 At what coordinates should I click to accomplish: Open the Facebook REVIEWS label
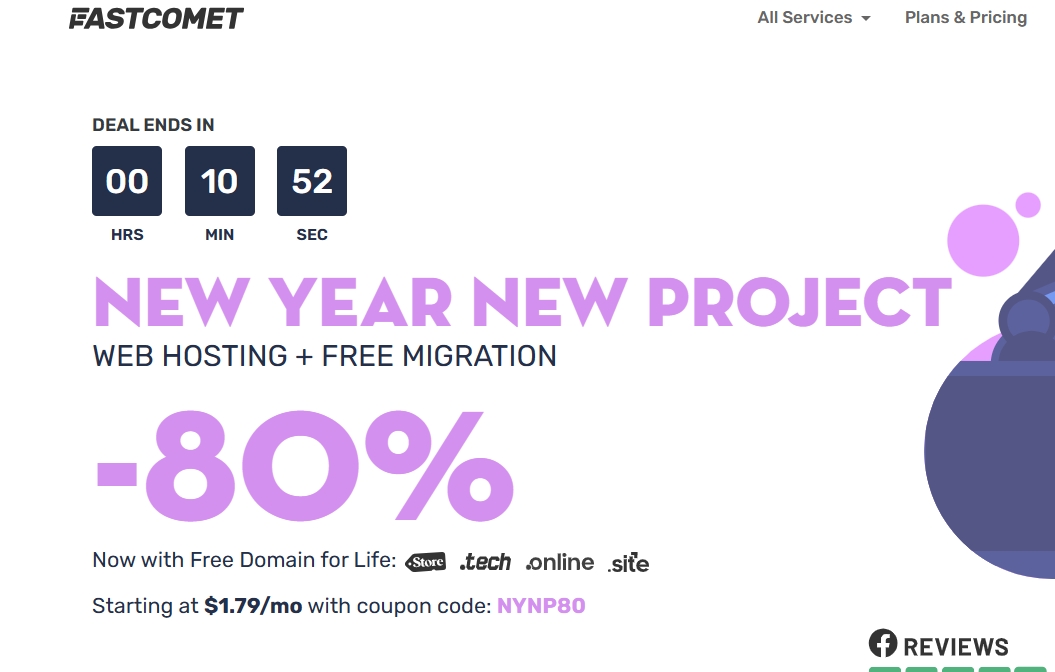pos(956,646)
